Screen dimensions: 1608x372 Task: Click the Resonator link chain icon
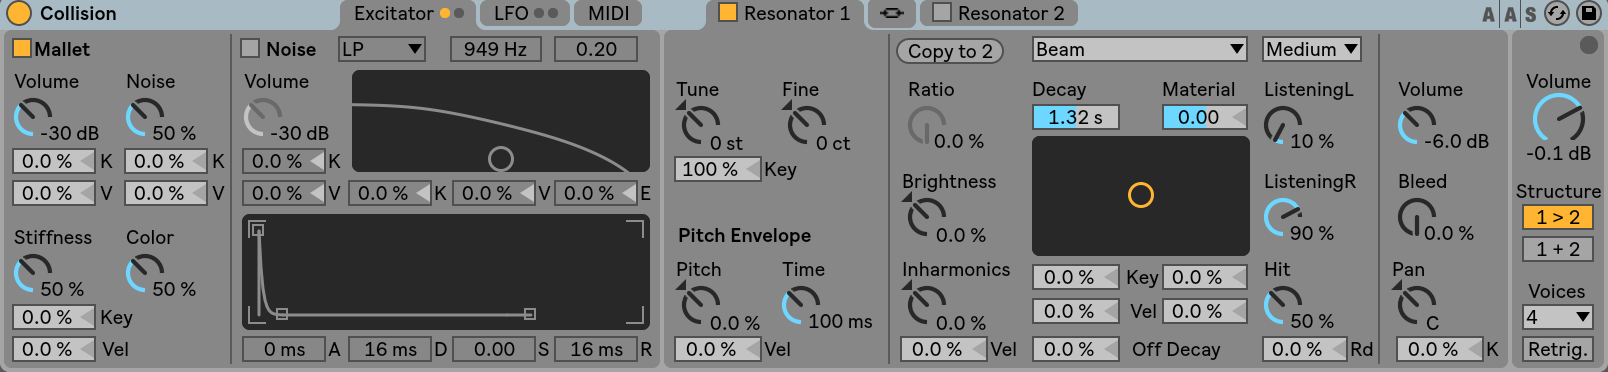coord(892,13)
